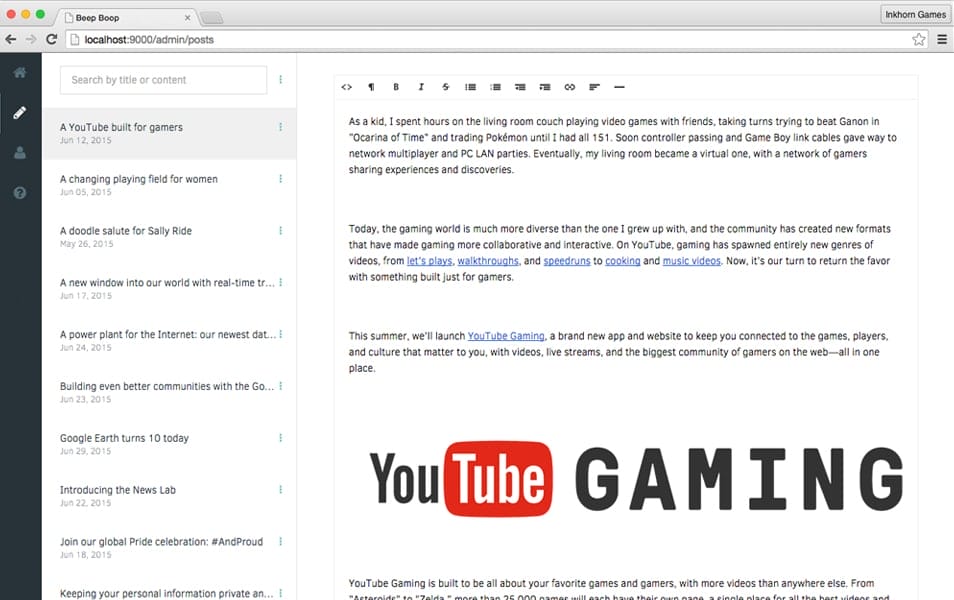The height and width of the screenshot is (600, 954).
Task: Expand options for 'Google Earth turns 10 today'
Action: (x=280, y=438)
